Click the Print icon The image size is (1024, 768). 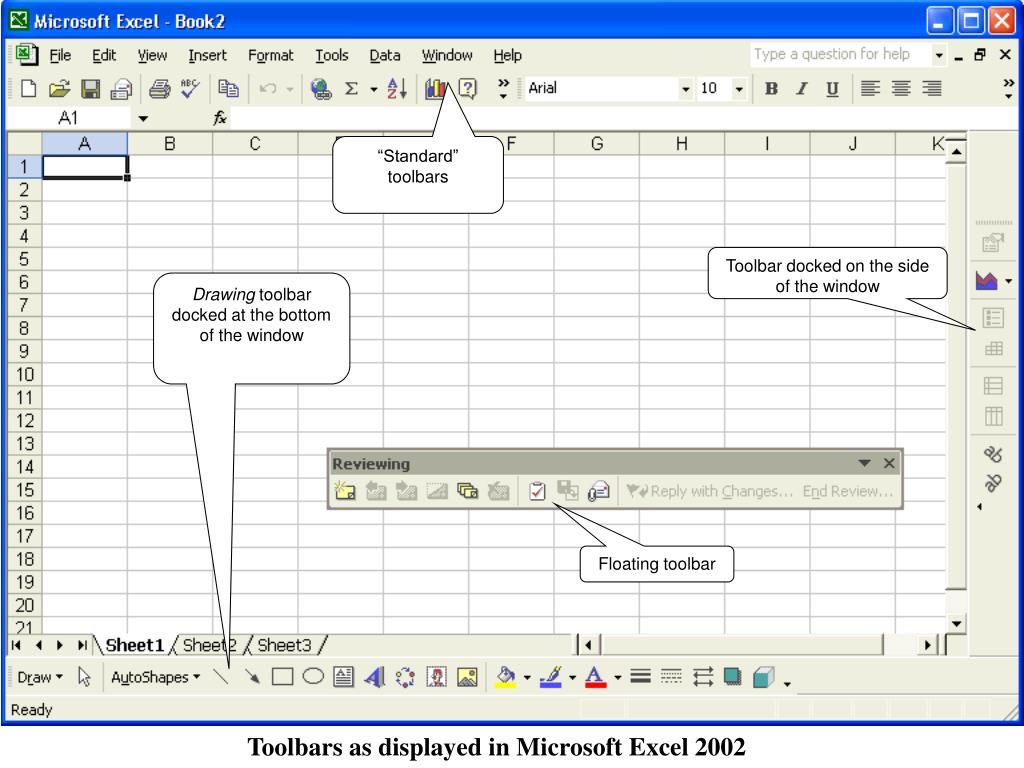pos(159,88)
